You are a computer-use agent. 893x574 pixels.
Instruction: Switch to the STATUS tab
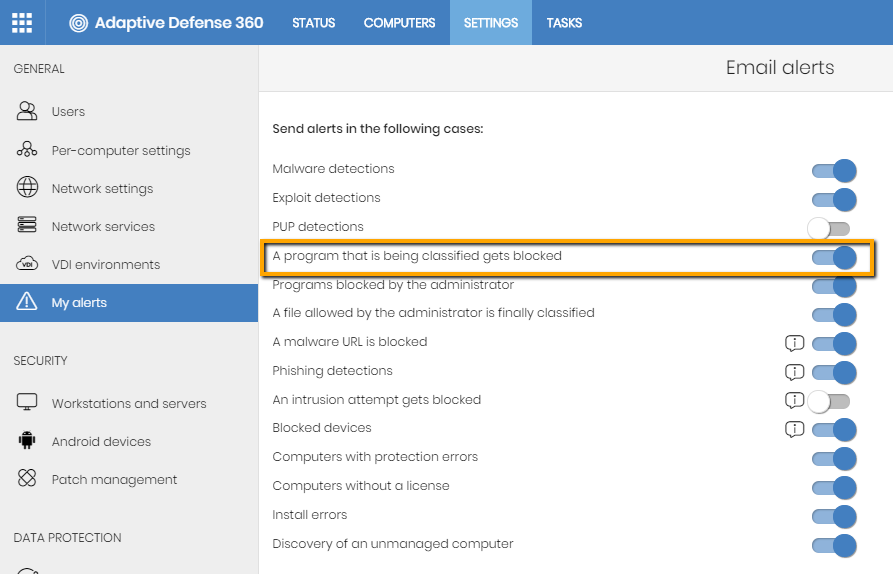click(x=314, y=23)
